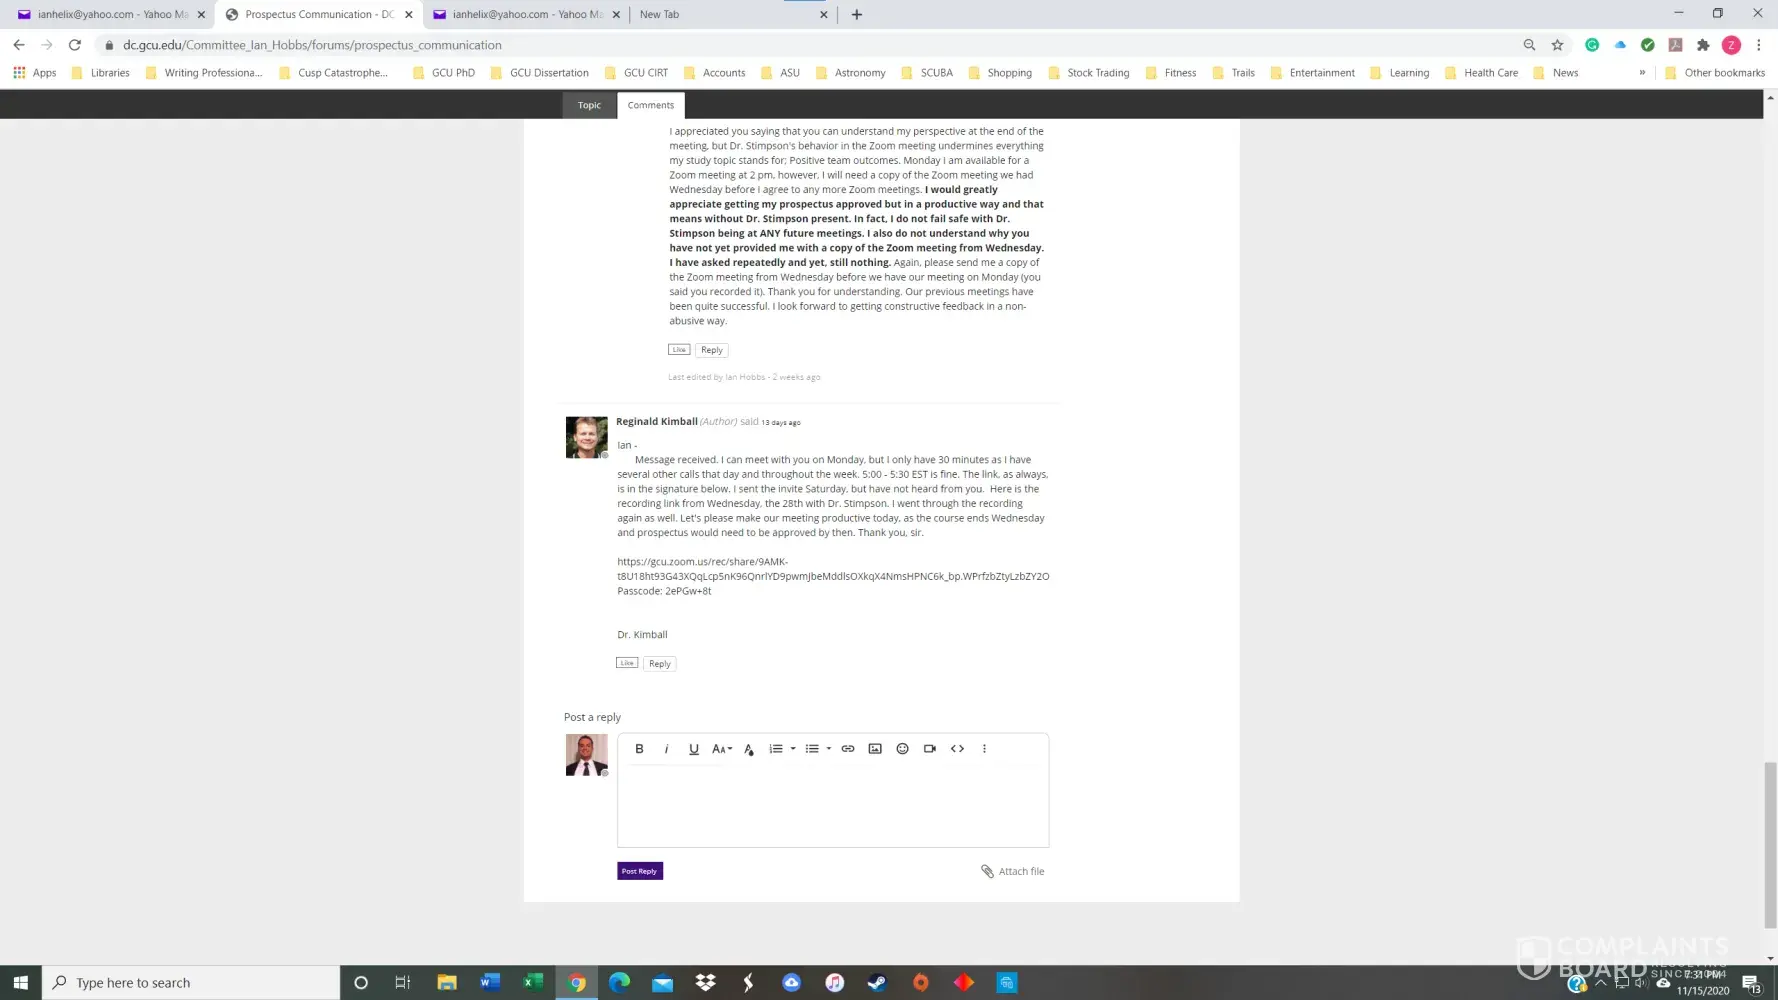Bookmark this page with the star
1778x1000 pixels.
click(x=1557, y=45)
